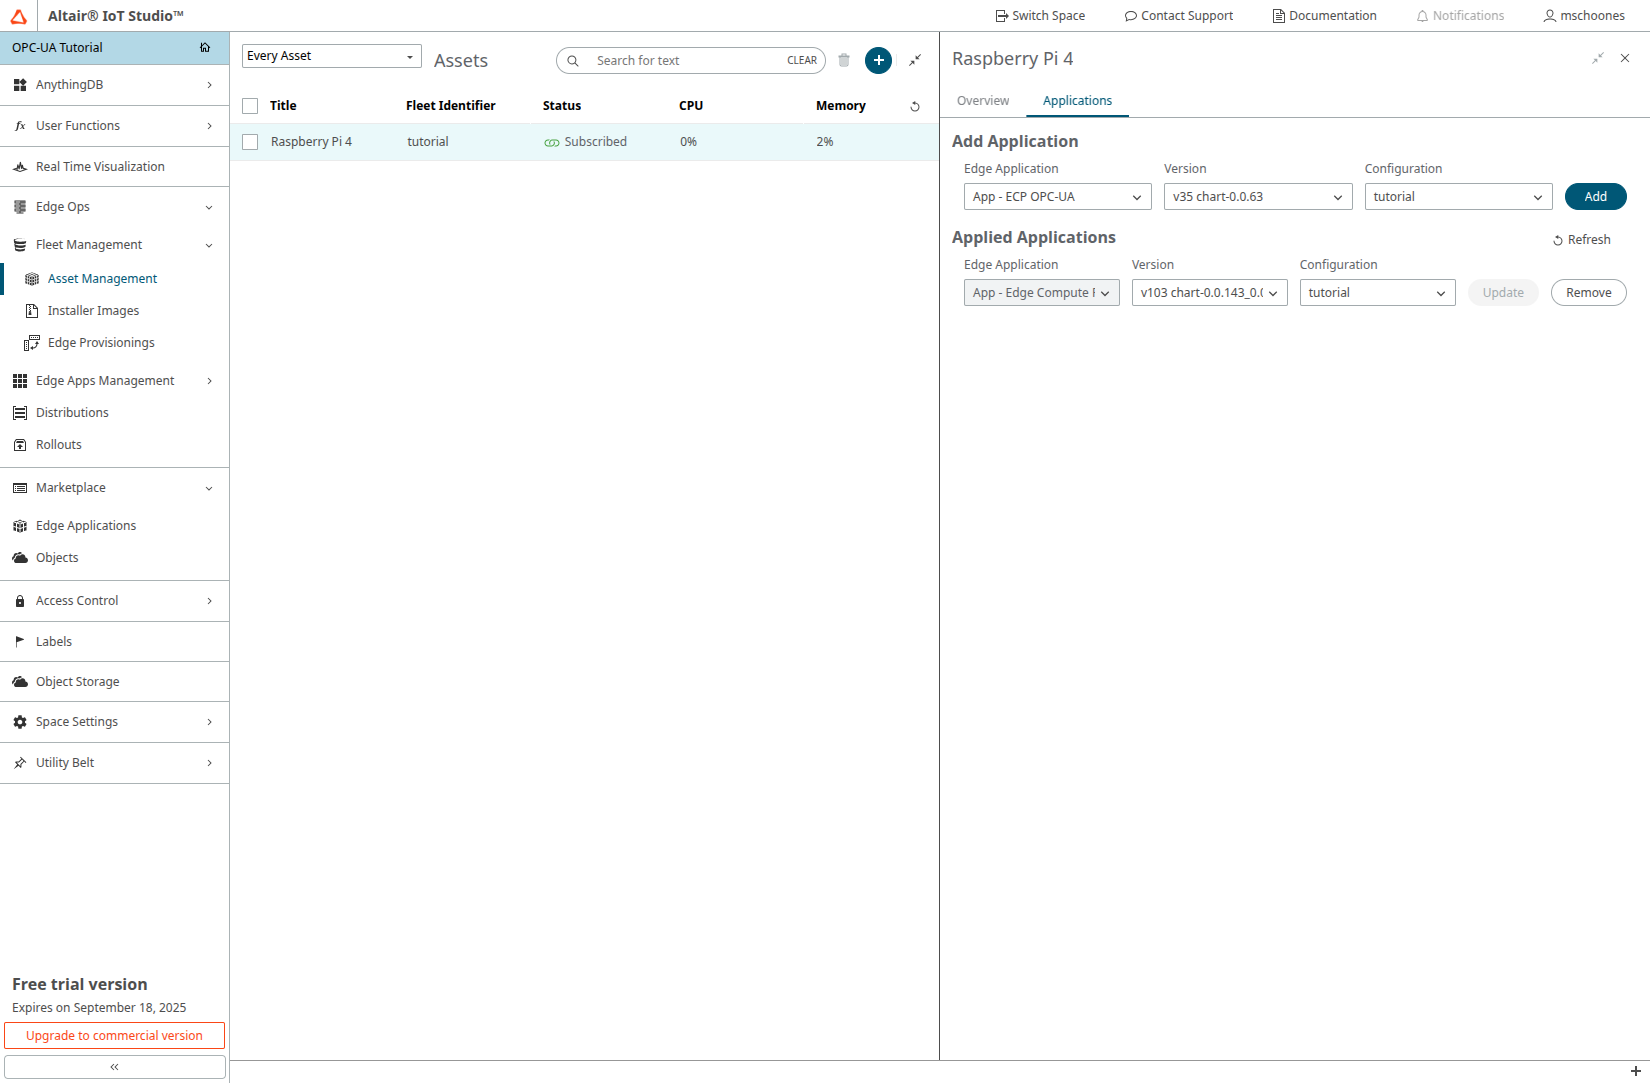Collapse Fleet Management chevron
Viewport: 1650px width, 1083px height.
point(209,245)
